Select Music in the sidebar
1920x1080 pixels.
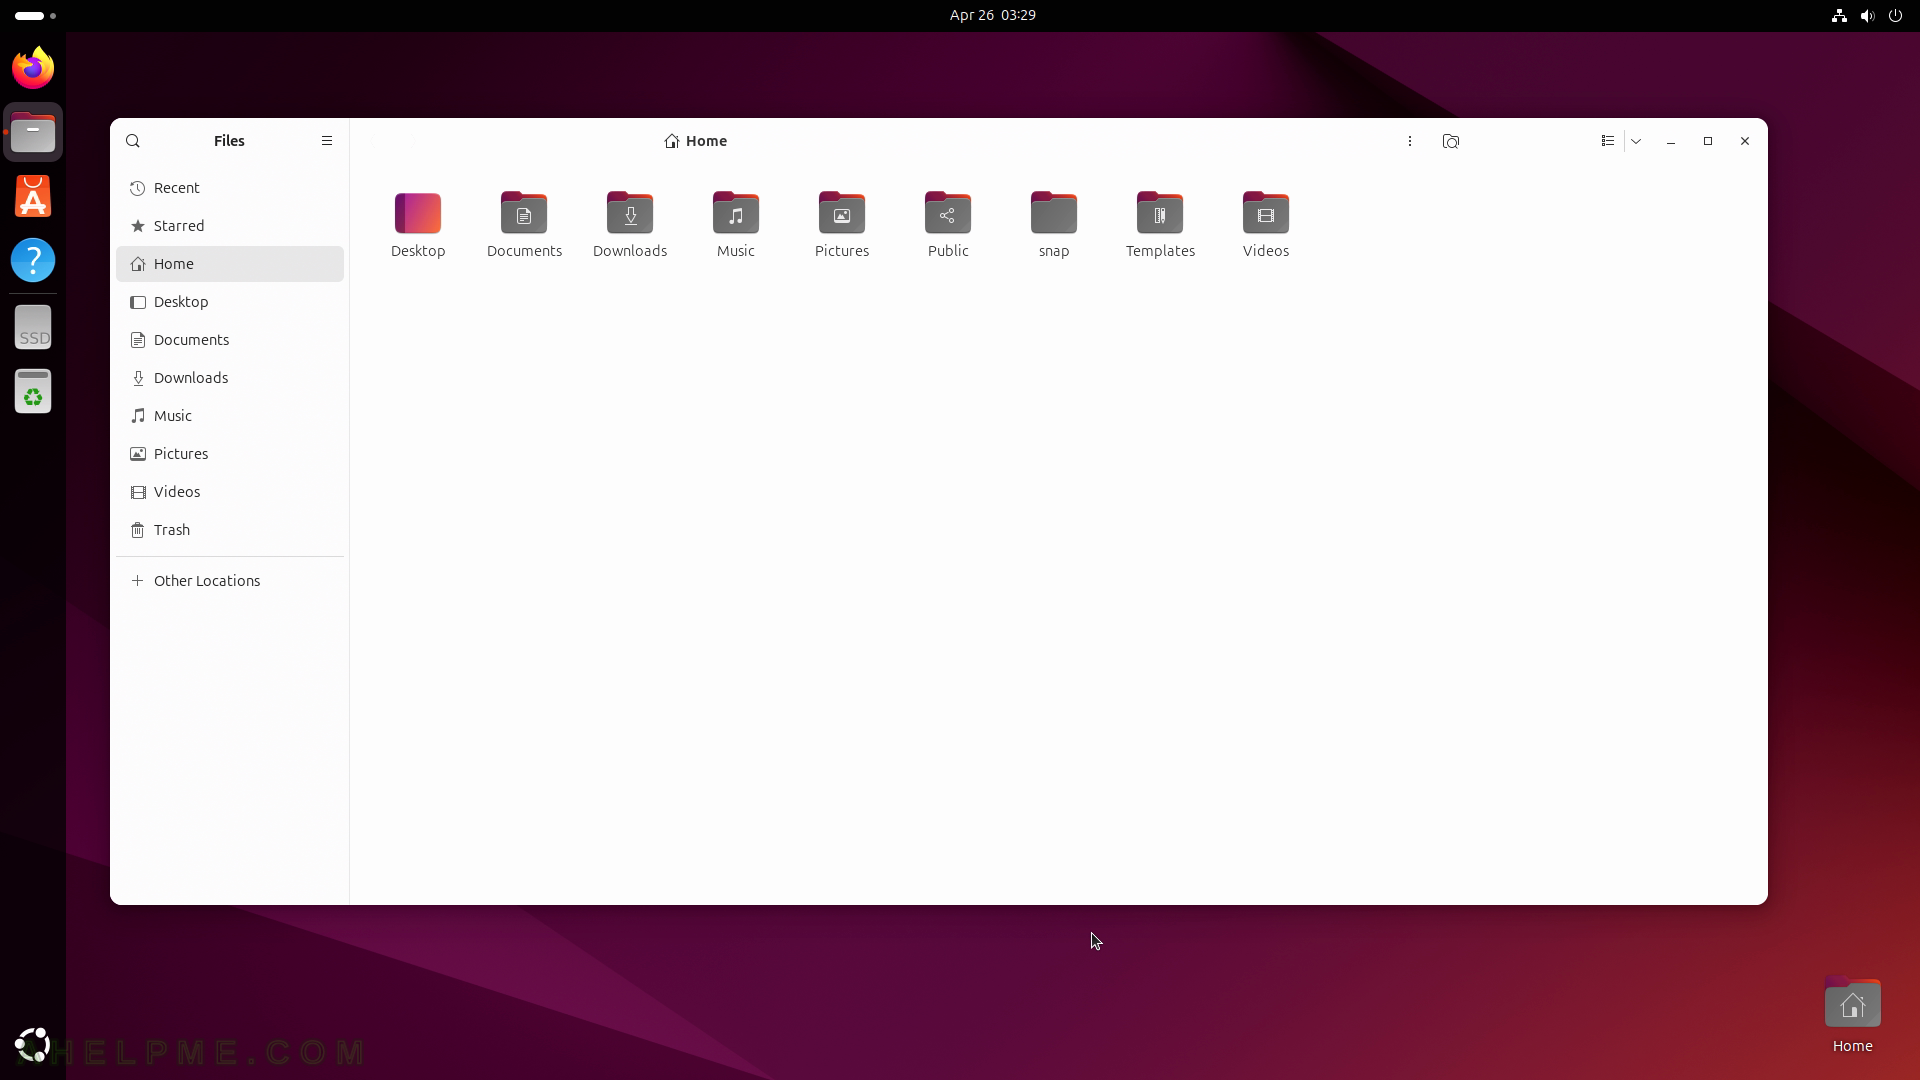(230, 416)
